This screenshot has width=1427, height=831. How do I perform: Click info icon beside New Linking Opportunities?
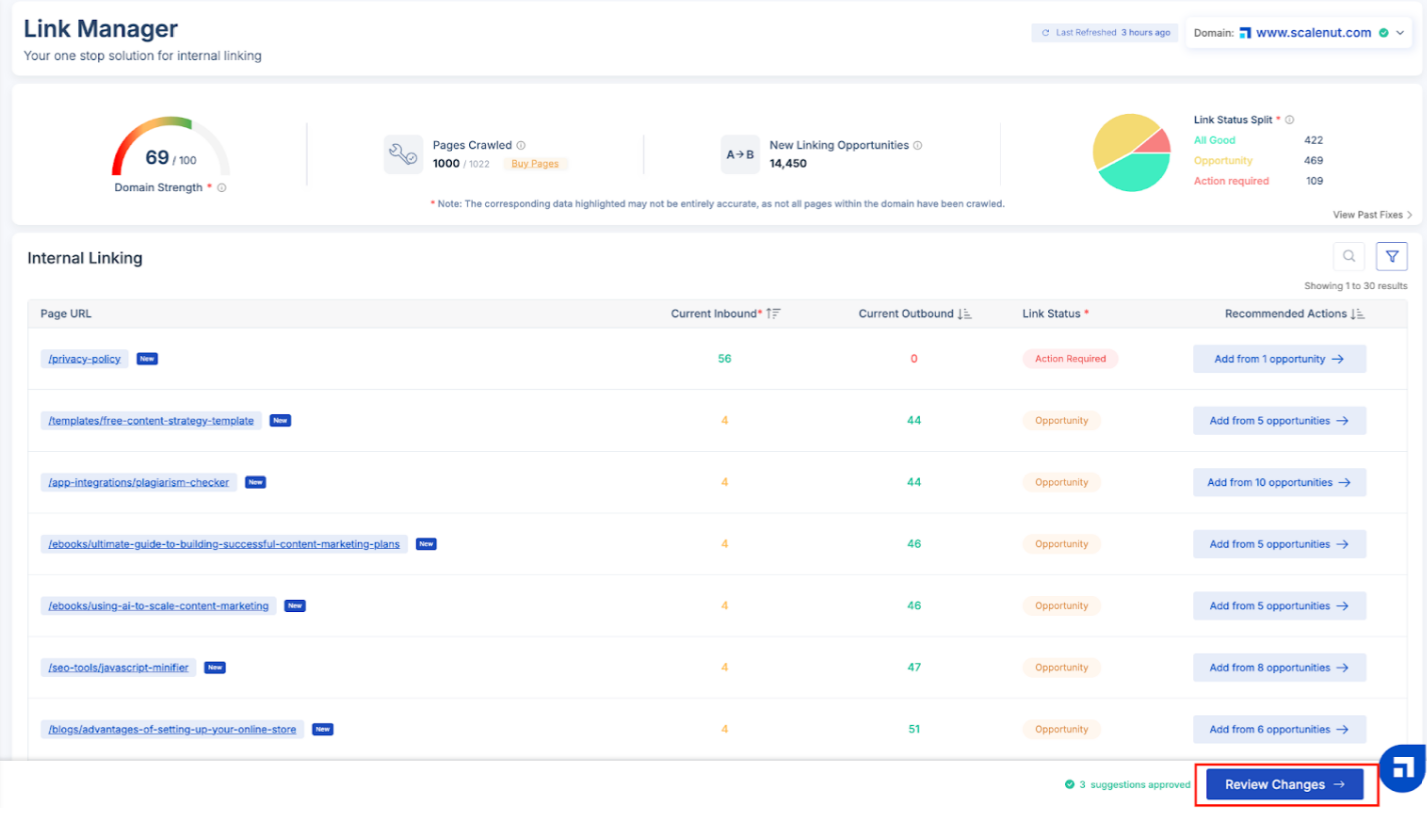[x=917, y=145]
